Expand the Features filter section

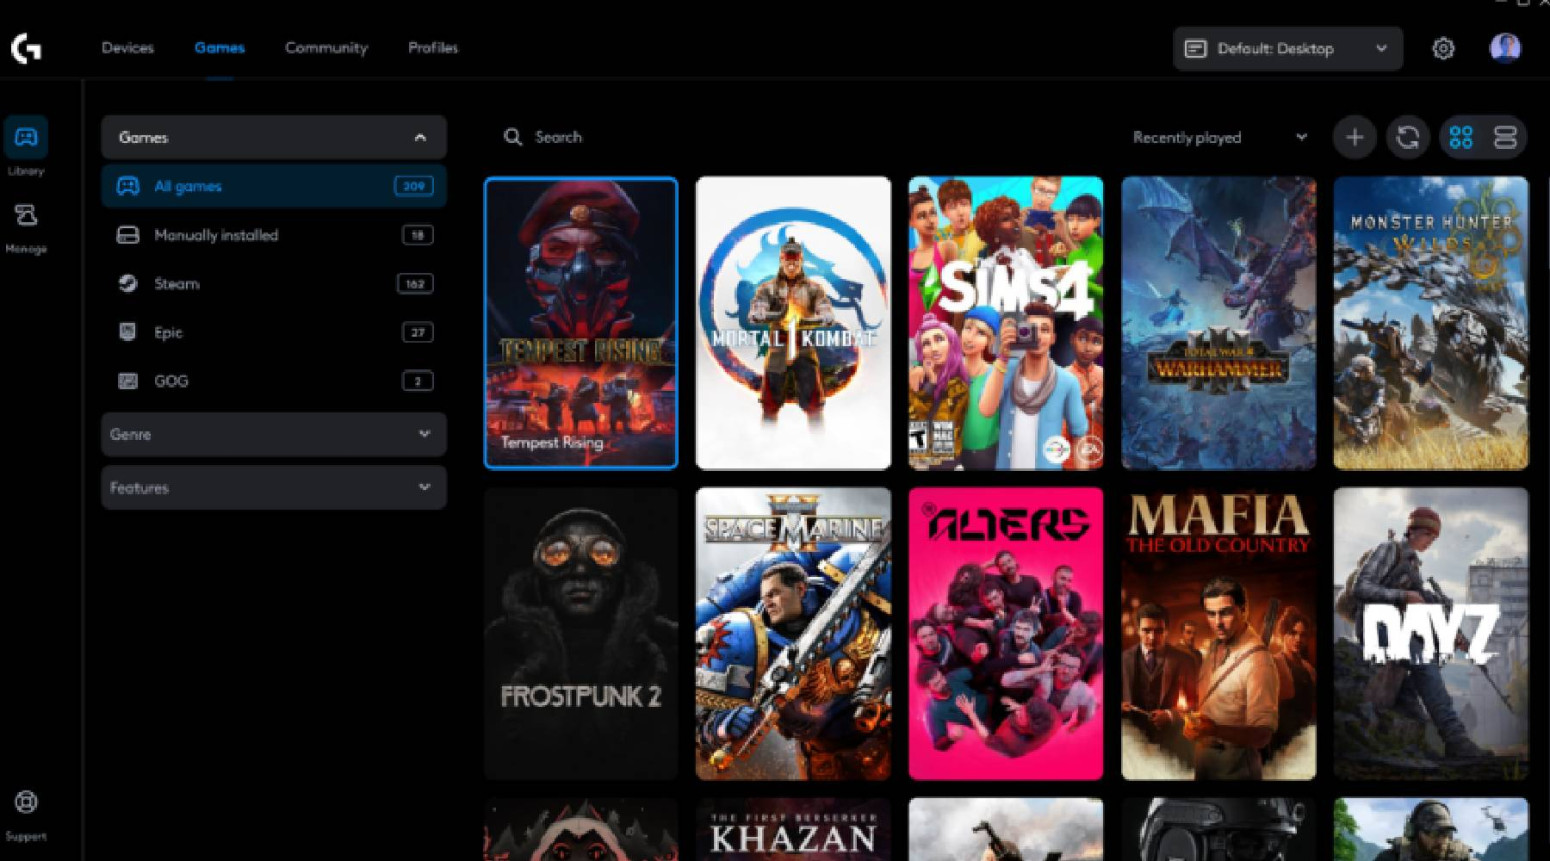pyautogui.click(x=273, y=488)
